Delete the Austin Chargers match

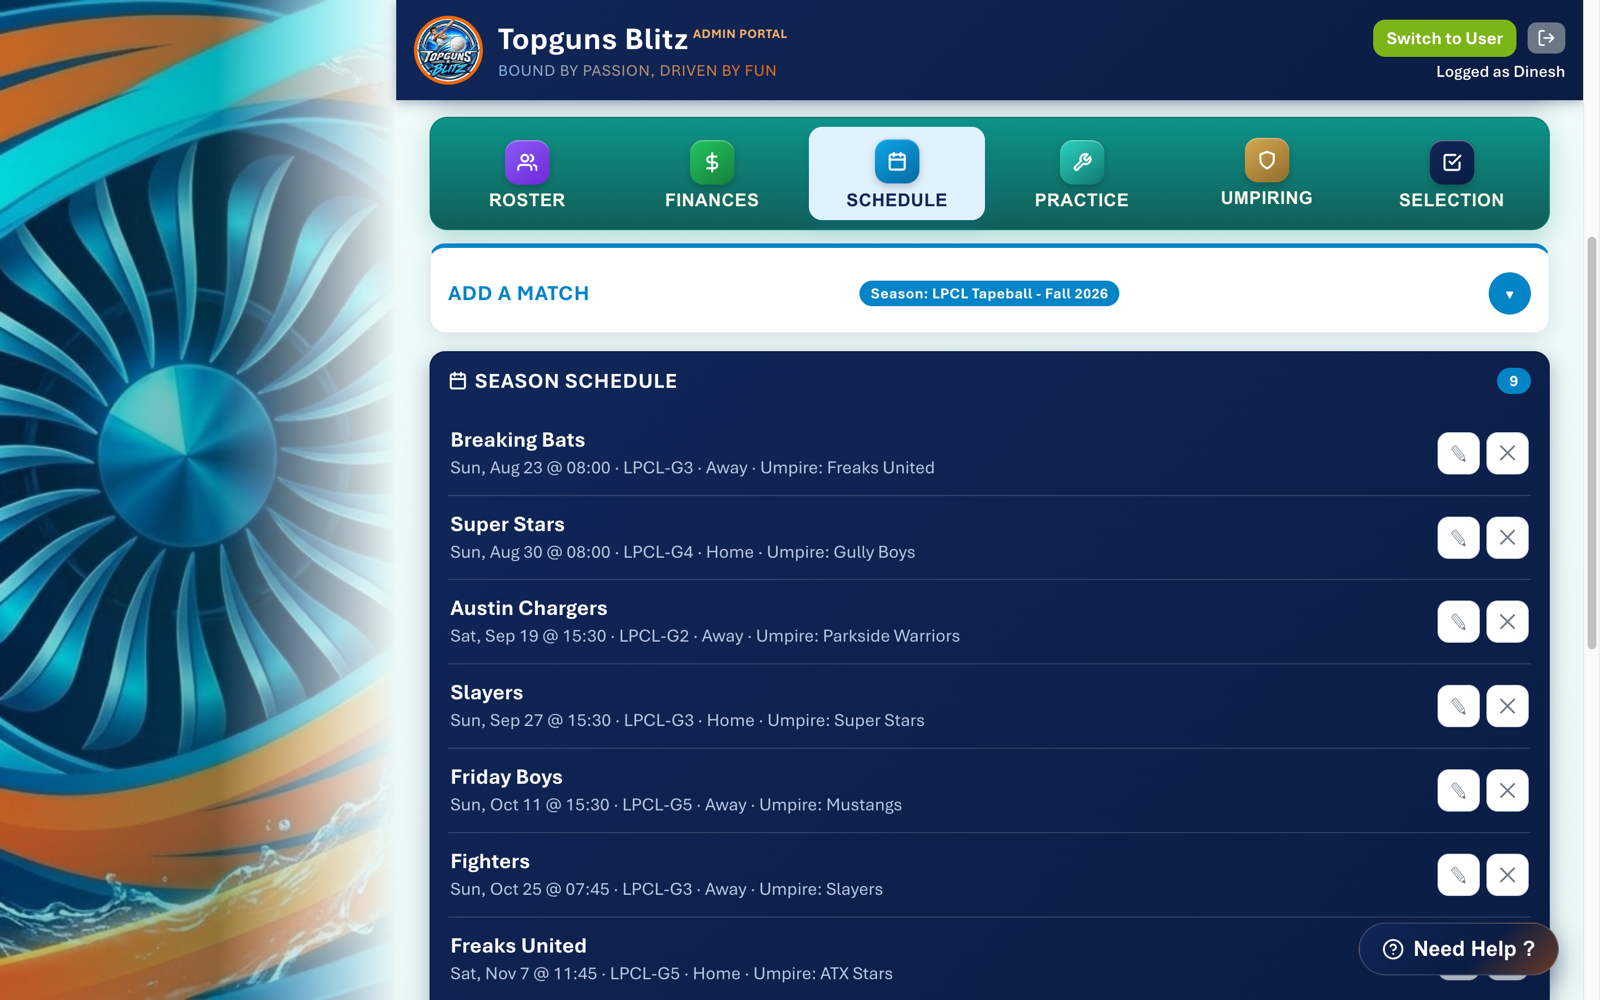pos(1507,622)
